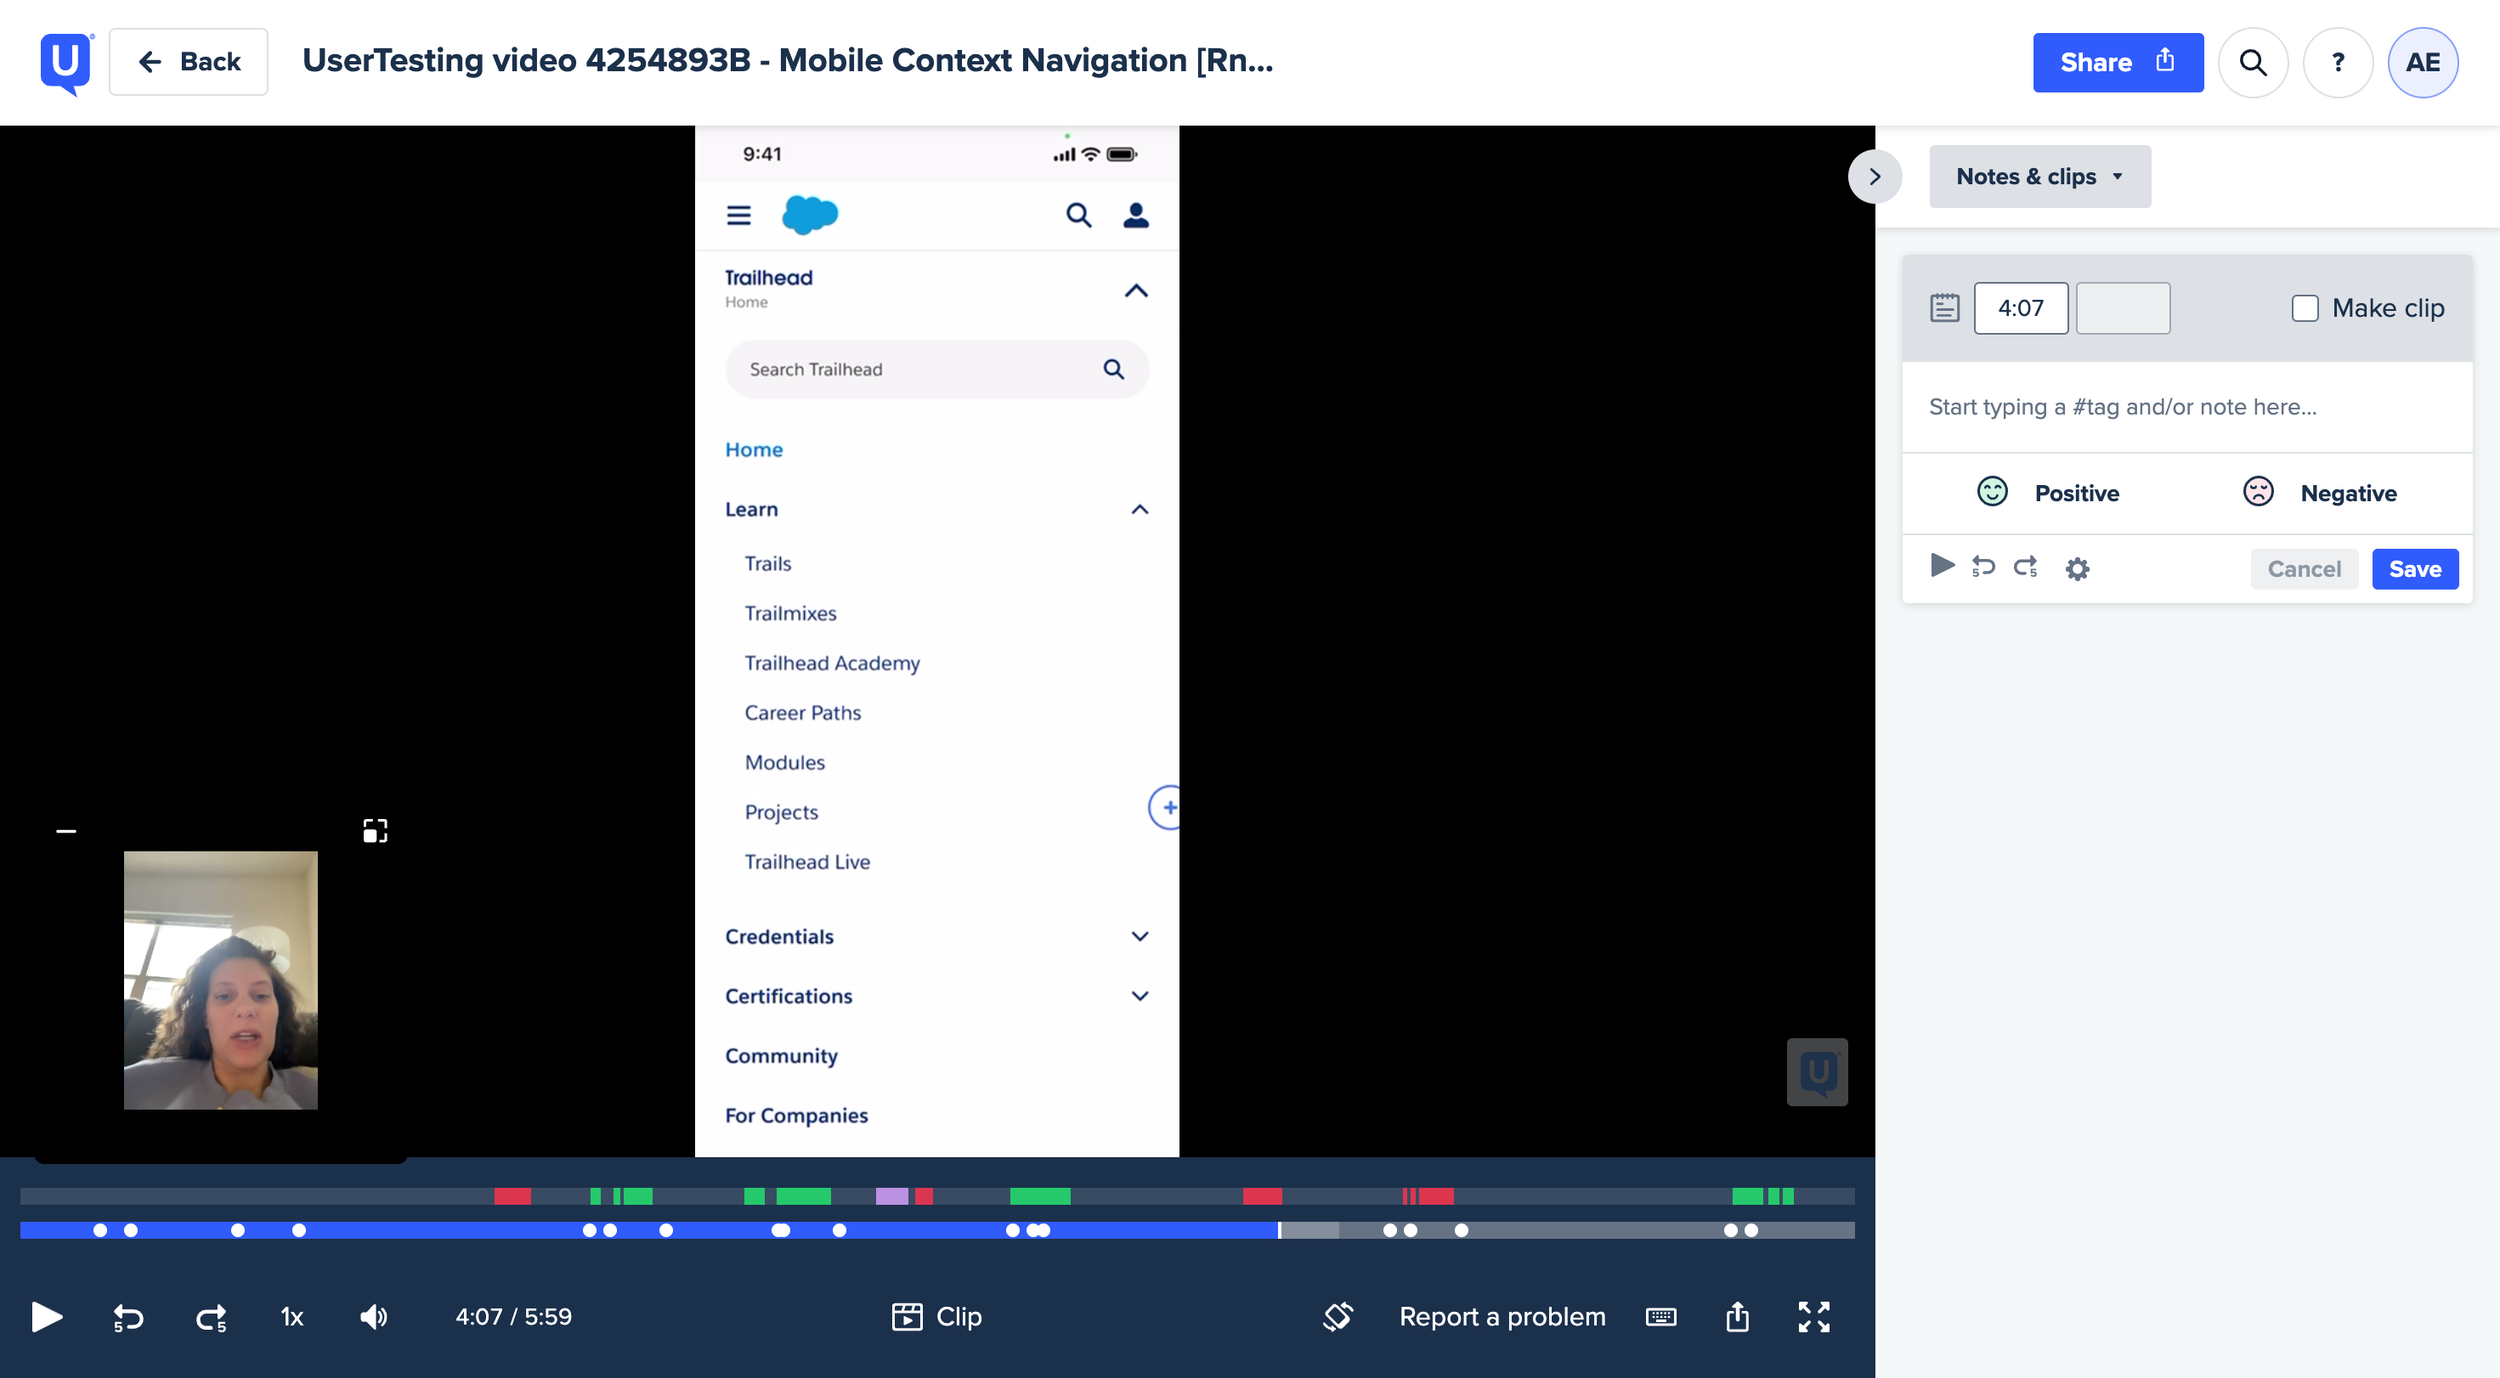The image size is (2500, 1378).
Task: Minimize the webcam picture-in-picture window
Action: [x=66, y=831]
